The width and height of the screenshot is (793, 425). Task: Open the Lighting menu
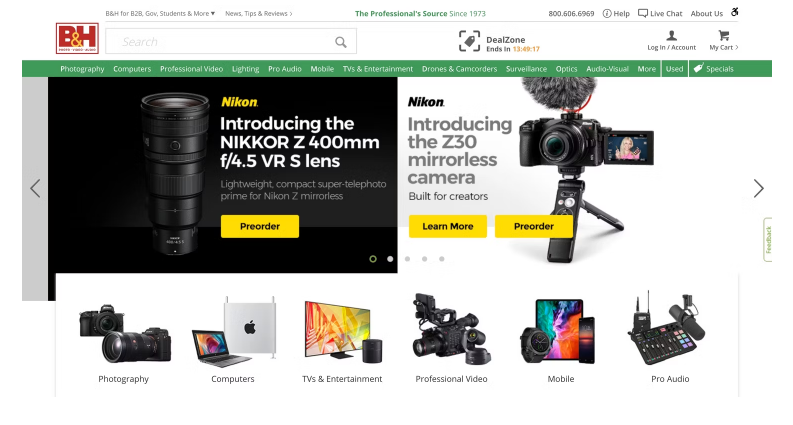tap(245, 69)
